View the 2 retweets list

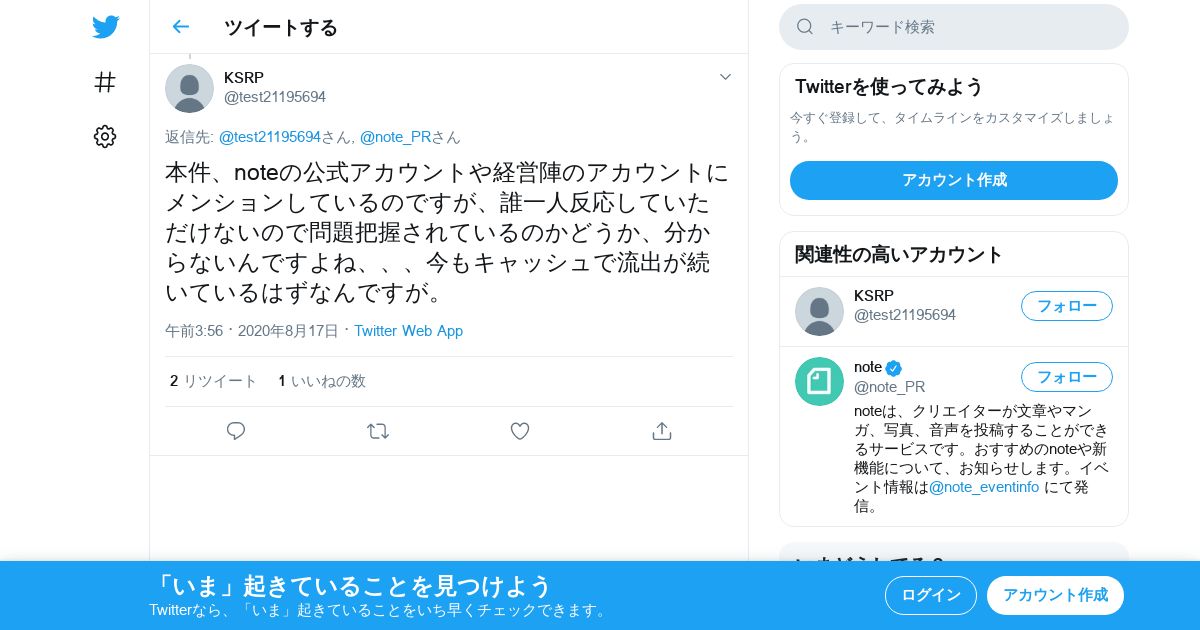tap(214, 381)
